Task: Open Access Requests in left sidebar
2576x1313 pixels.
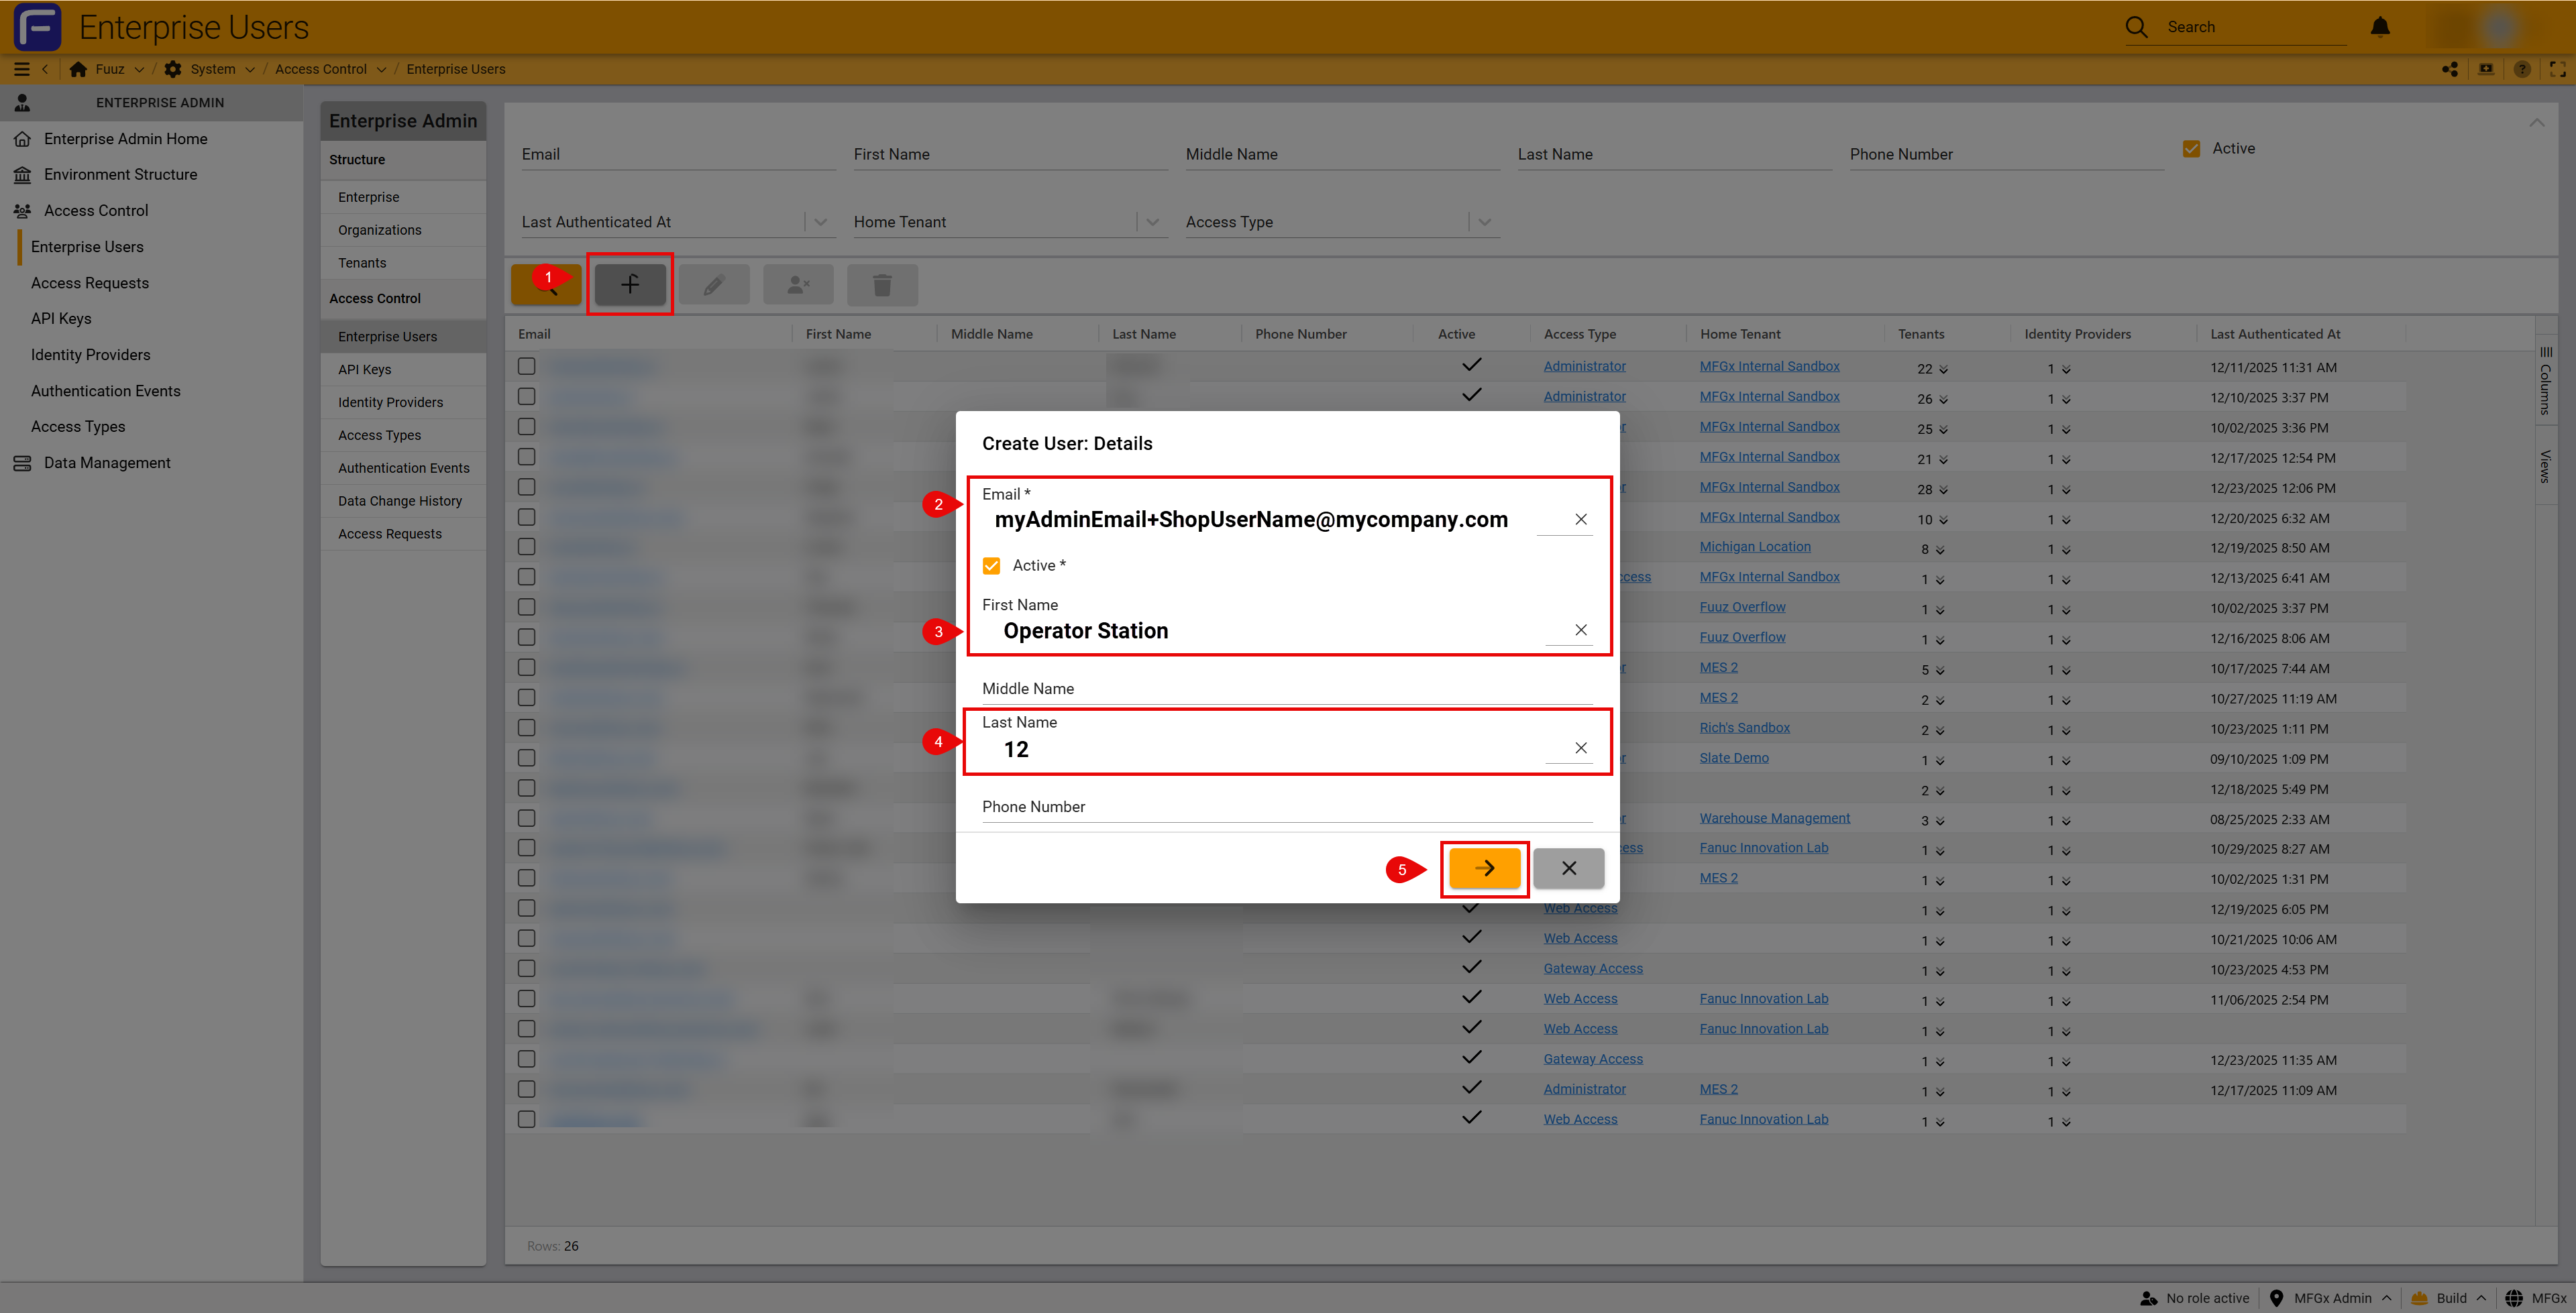Action: tap(89, 283)
